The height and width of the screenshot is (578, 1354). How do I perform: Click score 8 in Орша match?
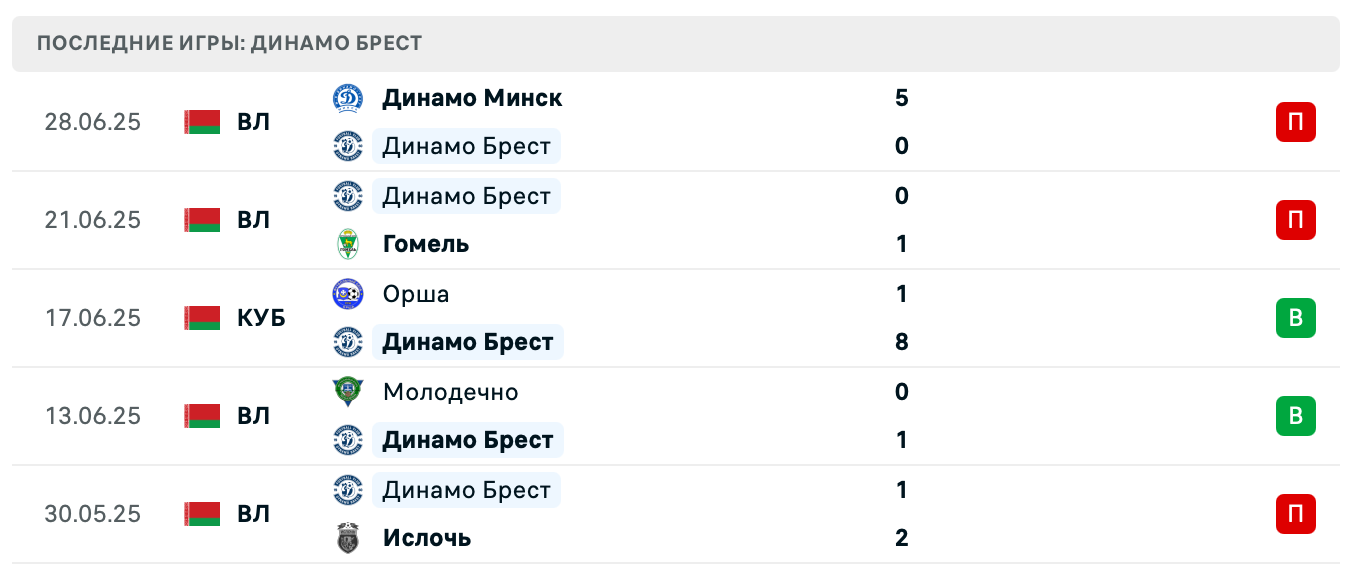coord(902,342)
